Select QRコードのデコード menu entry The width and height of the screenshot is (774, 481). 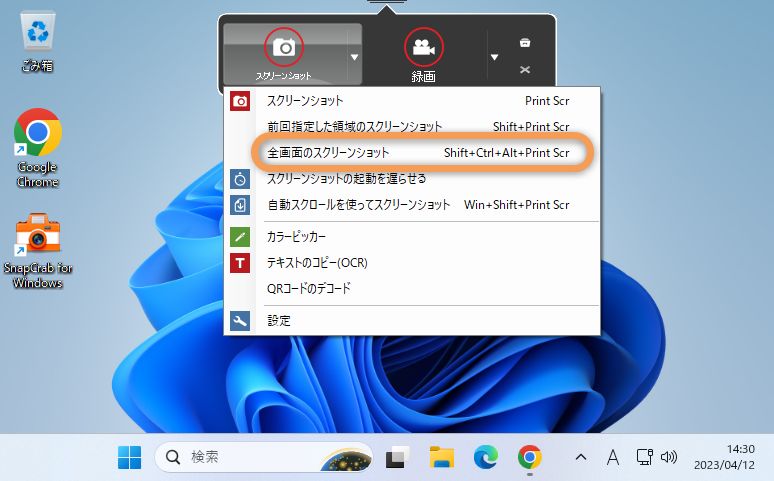[x=412, y=288]
